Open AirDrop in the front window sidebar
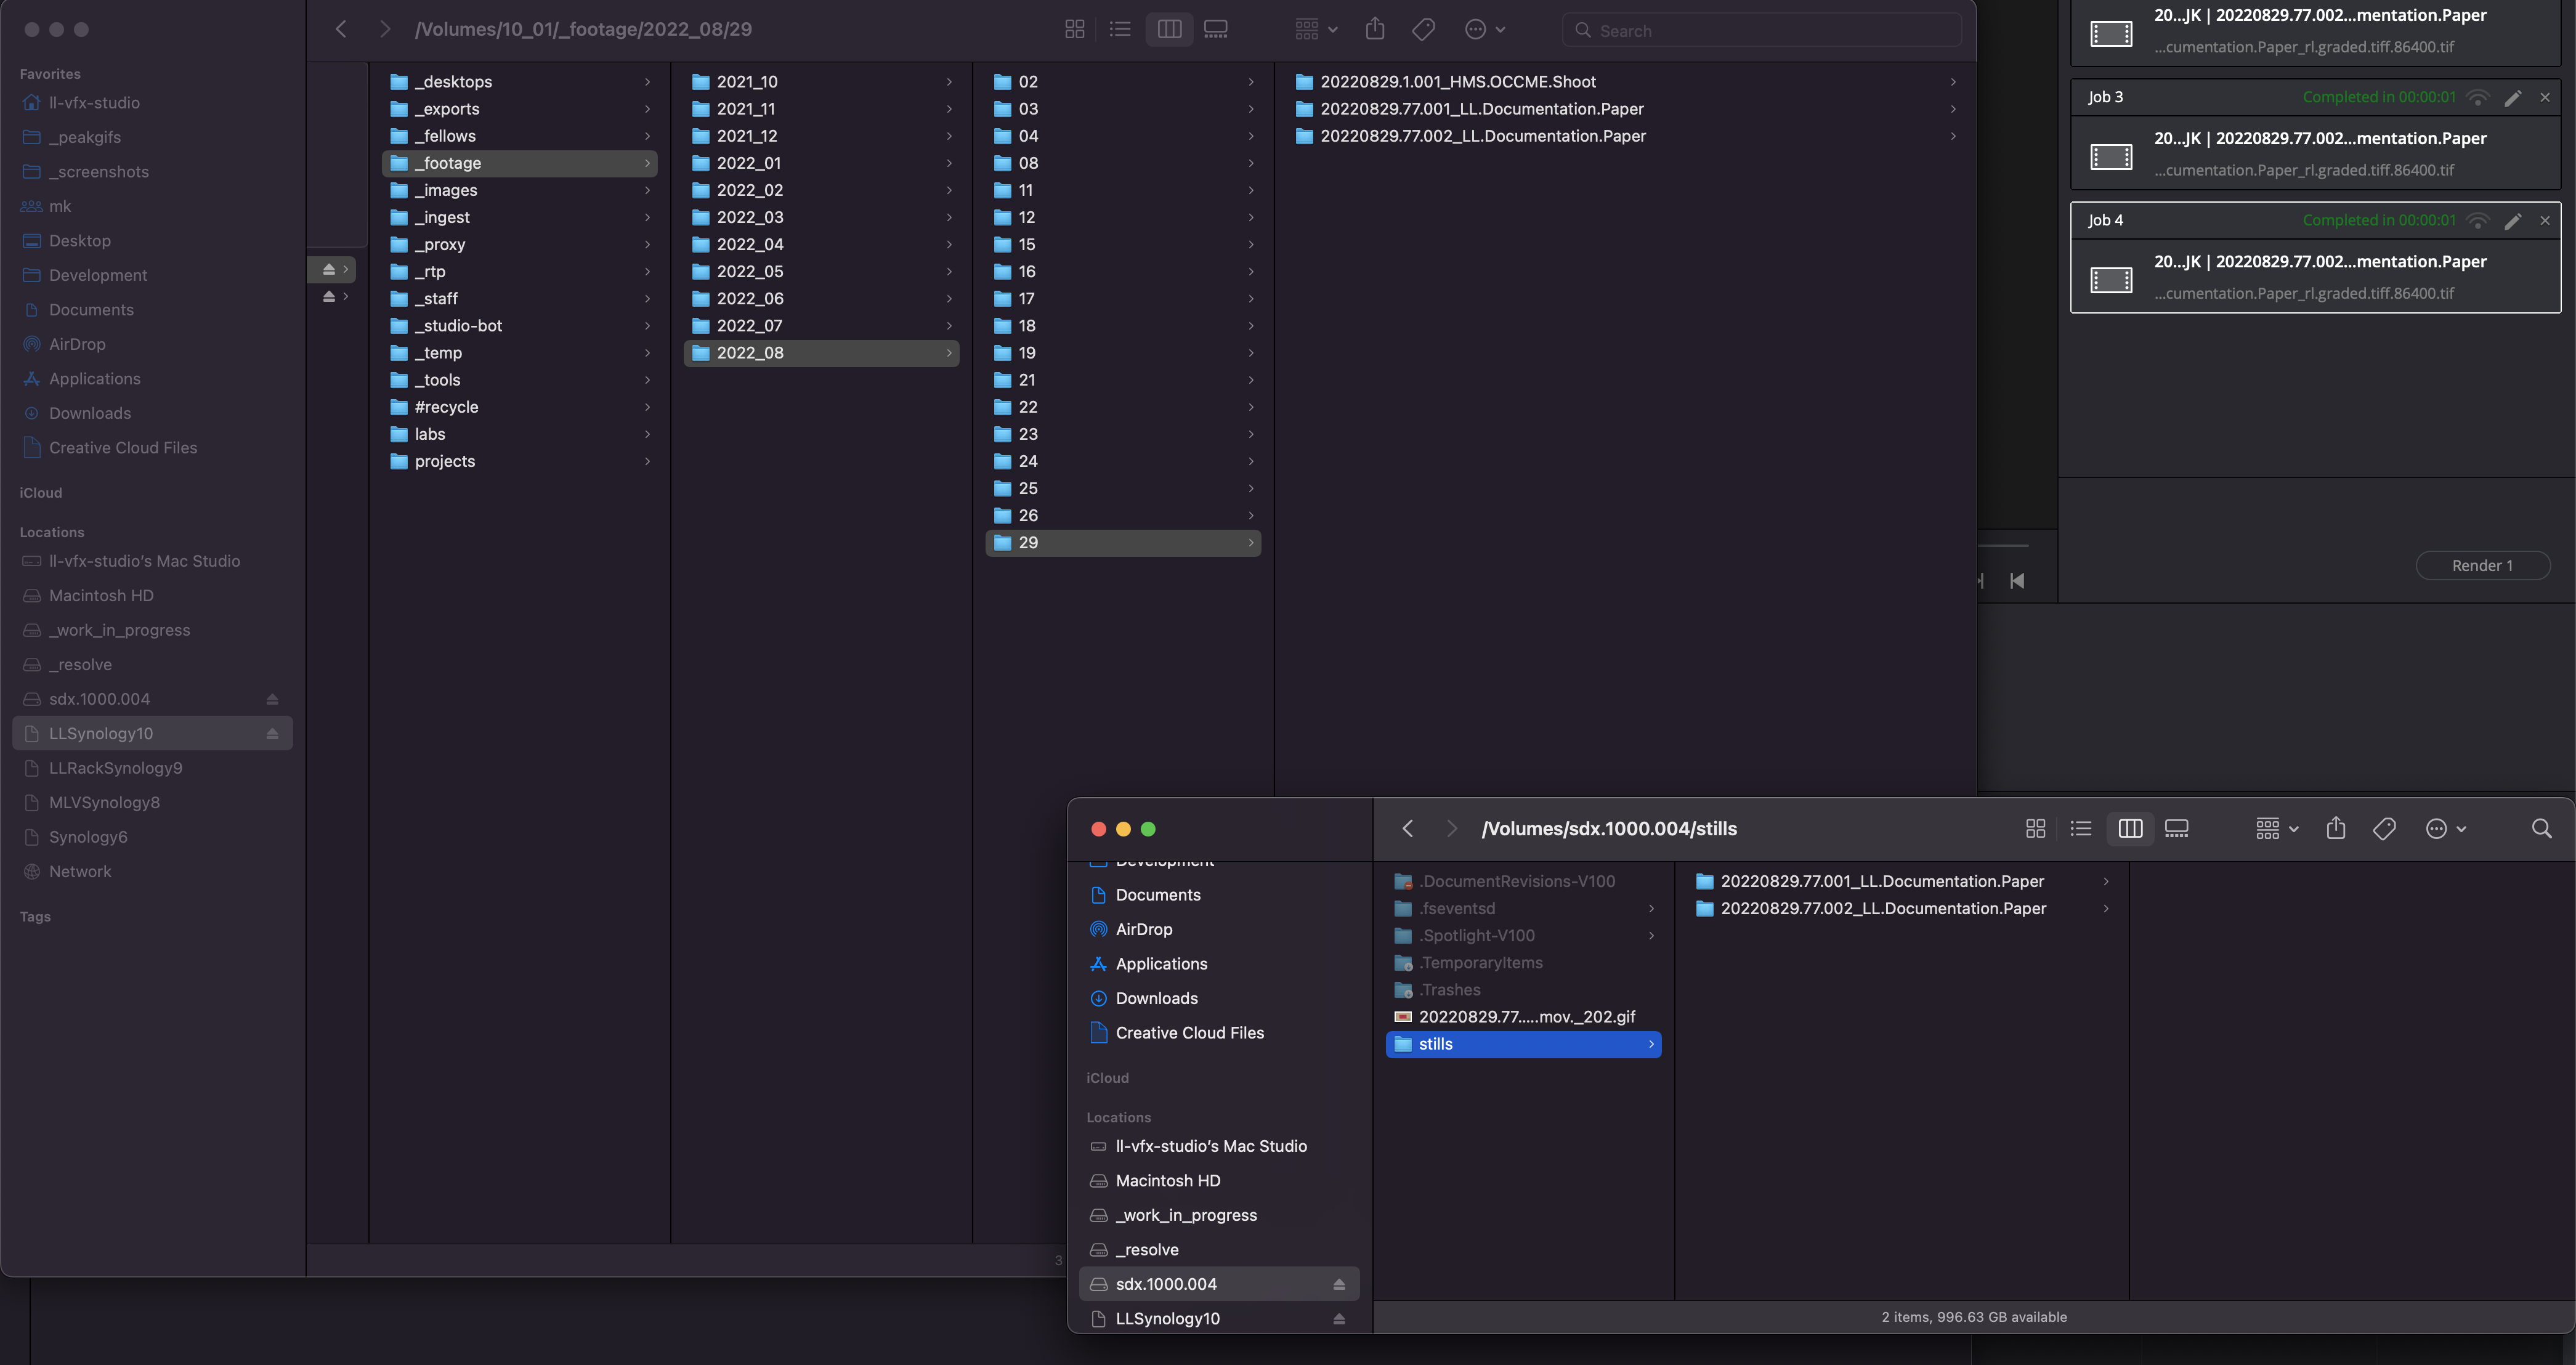The image size is (2576, 1365). pos(1144,929)
